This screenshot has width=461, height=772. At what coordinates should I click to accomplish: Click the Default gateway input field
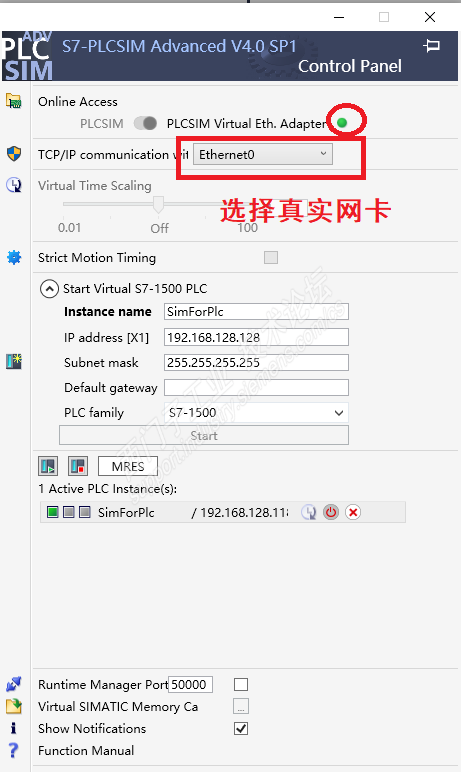click(256, 387)
